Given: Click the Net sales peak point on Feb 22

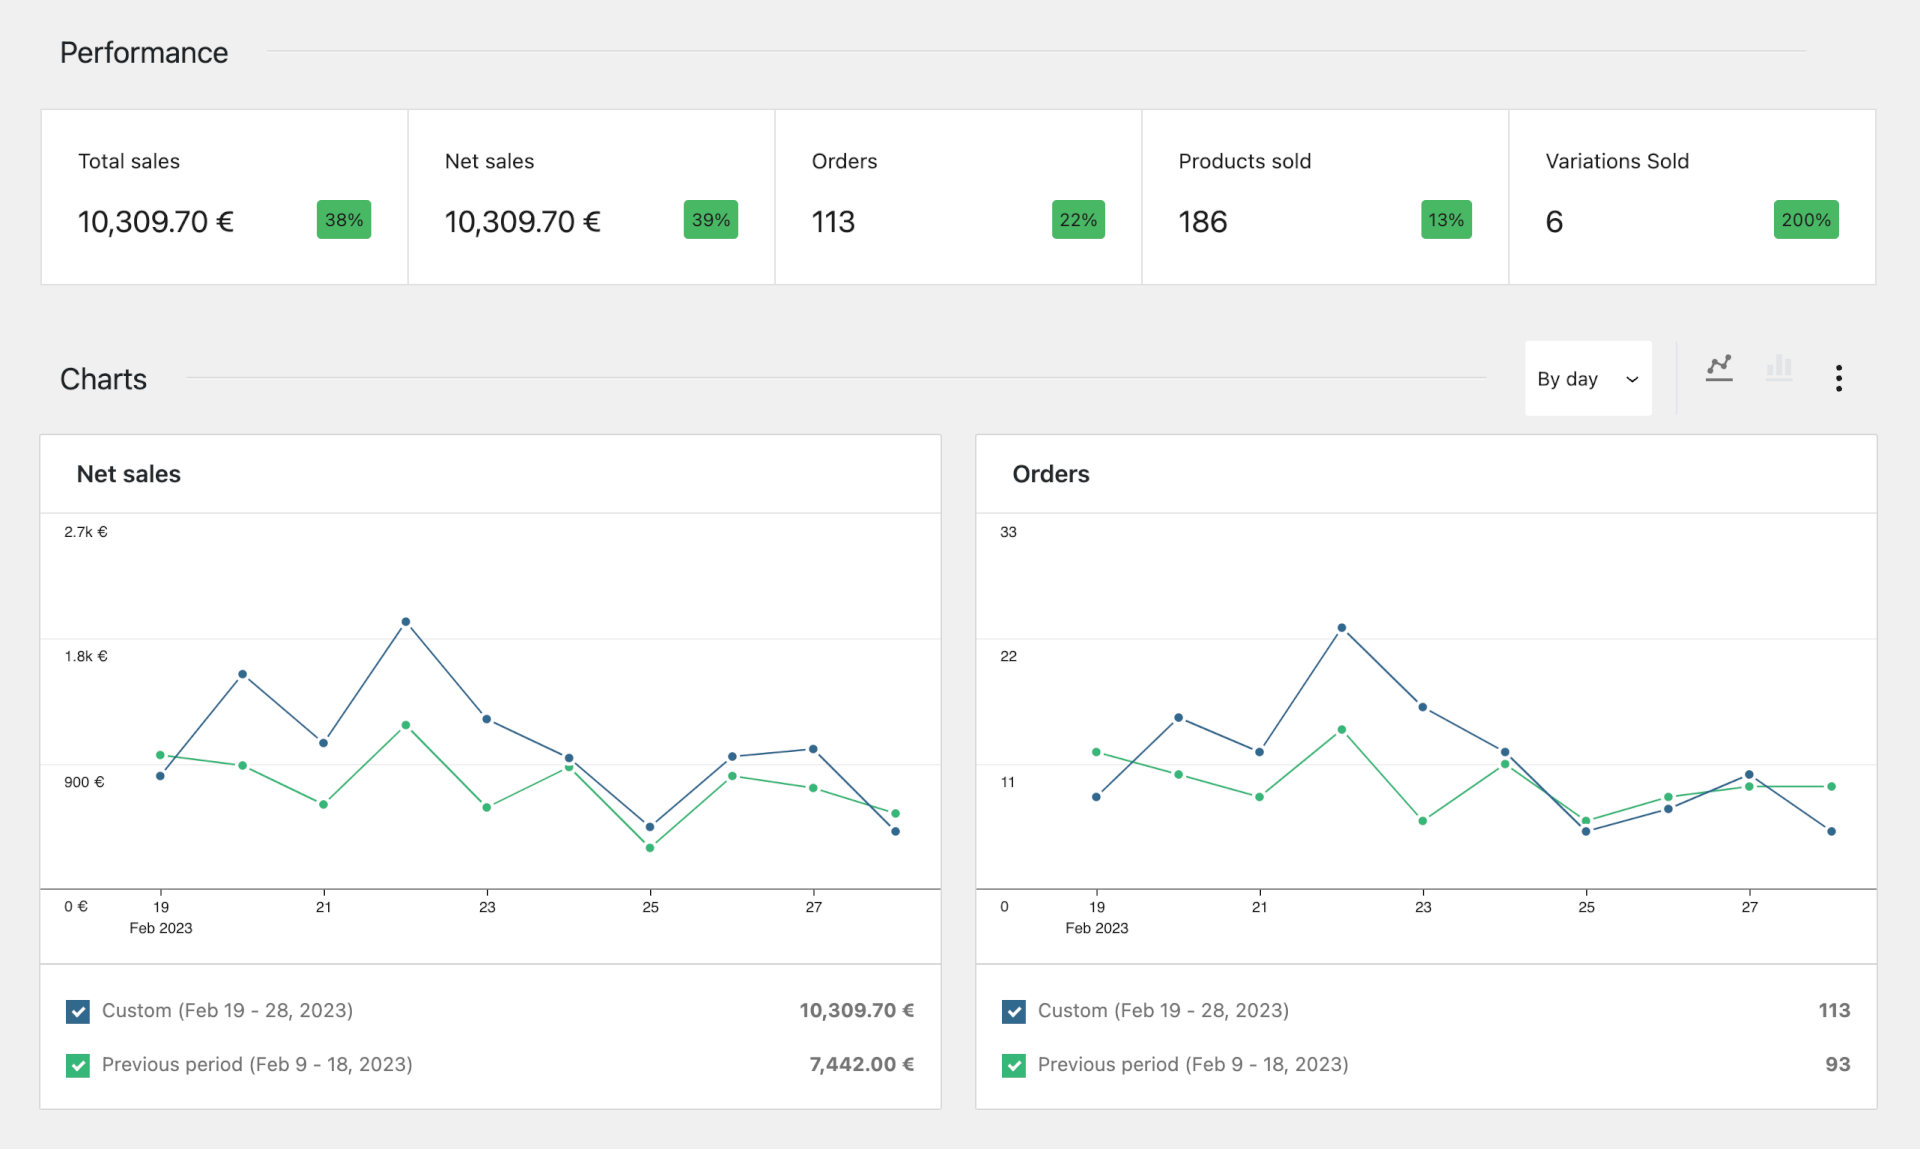Looking at the screenshot, I should pos(406,622).
